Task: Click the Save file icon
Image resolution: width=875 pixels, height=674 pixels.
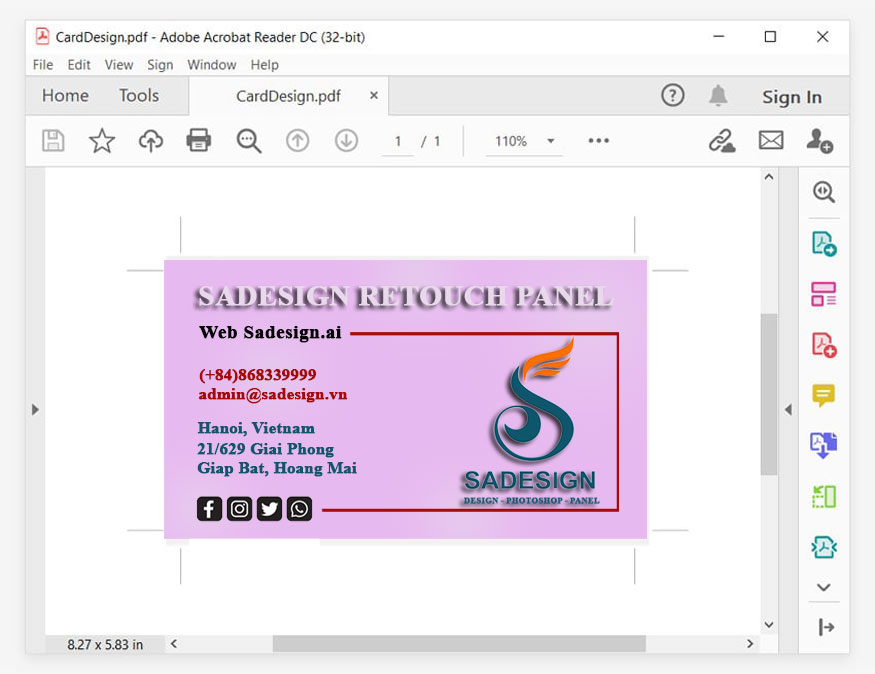Action: (53, 141)
